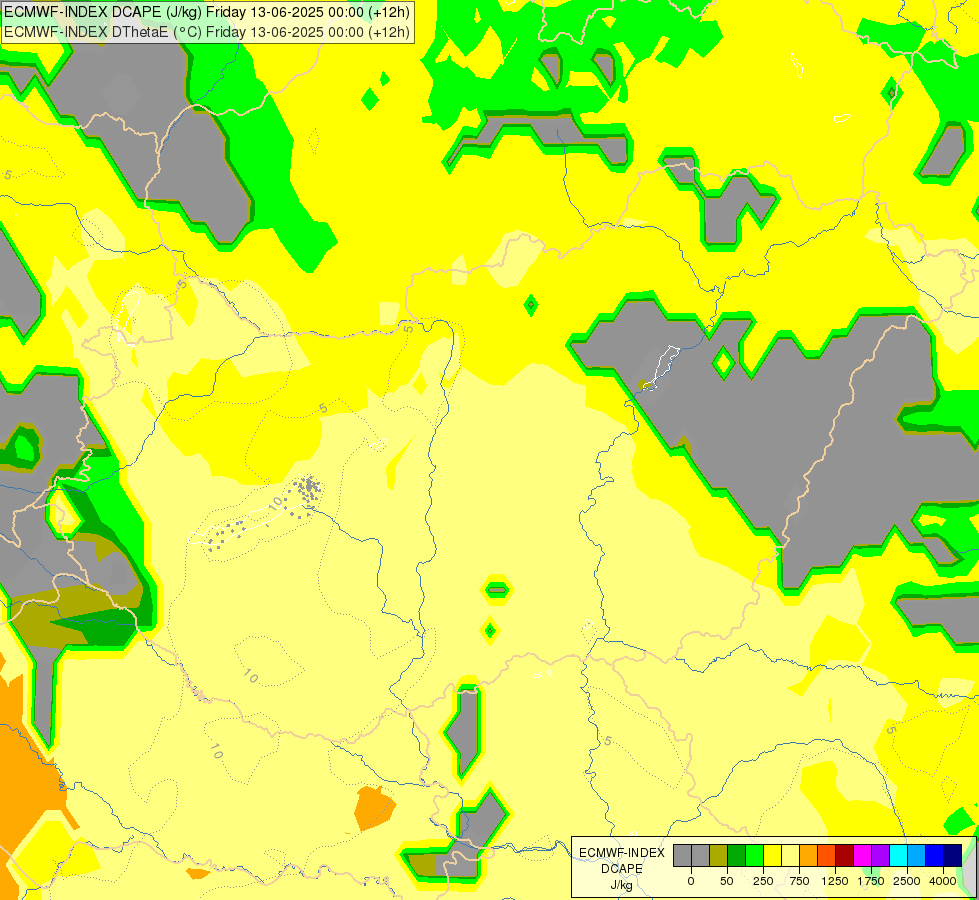This screenshot has width=979, height=900.
Task: Select the magenta legend swatch
Action: [x=863, y=856]
